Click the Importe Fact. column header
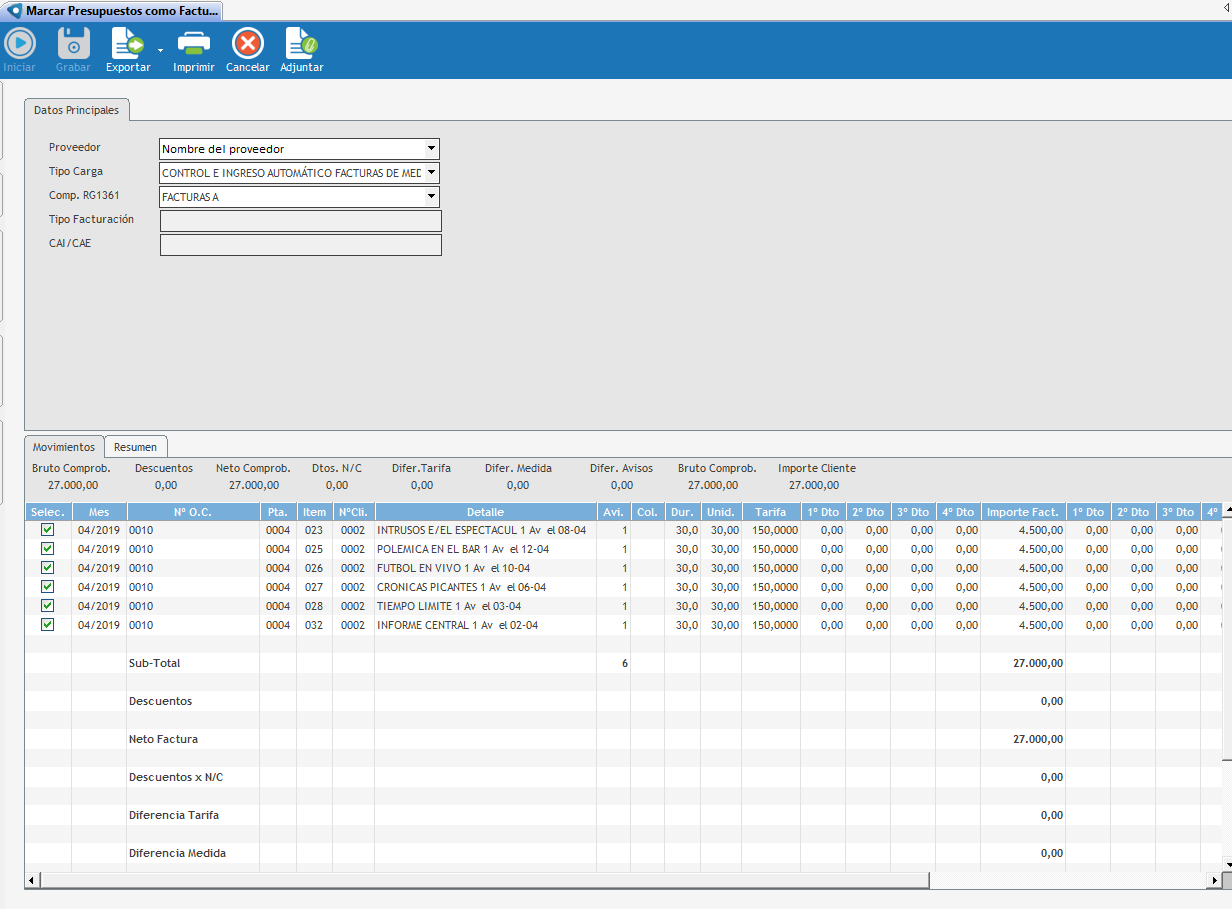 click(1022, 512)
